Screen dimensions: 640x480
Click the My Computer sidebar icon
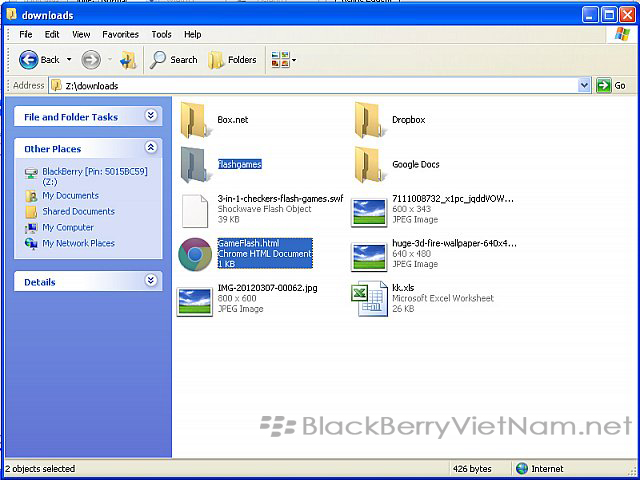point(31,228)
